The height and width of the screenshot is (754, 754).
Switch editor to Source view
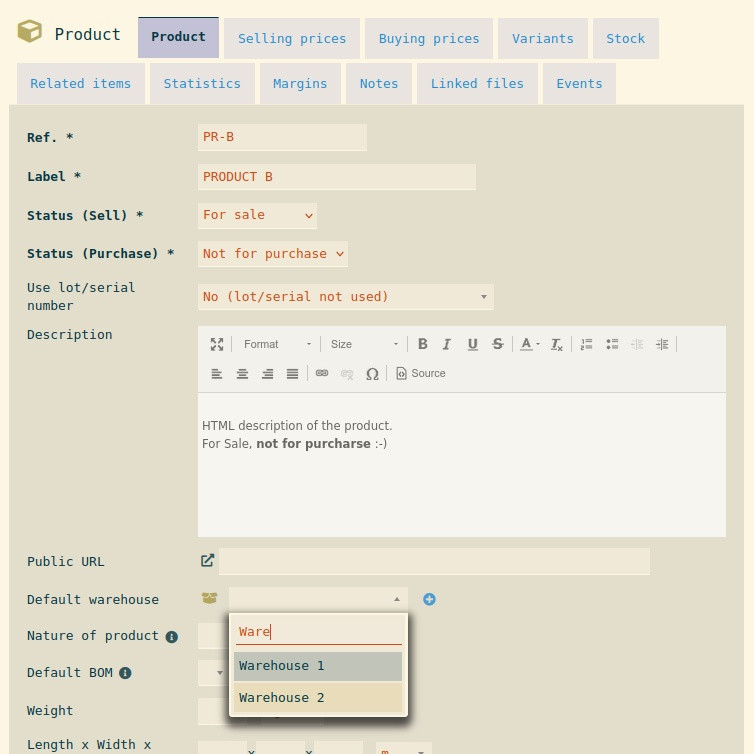tap(421, 374)
